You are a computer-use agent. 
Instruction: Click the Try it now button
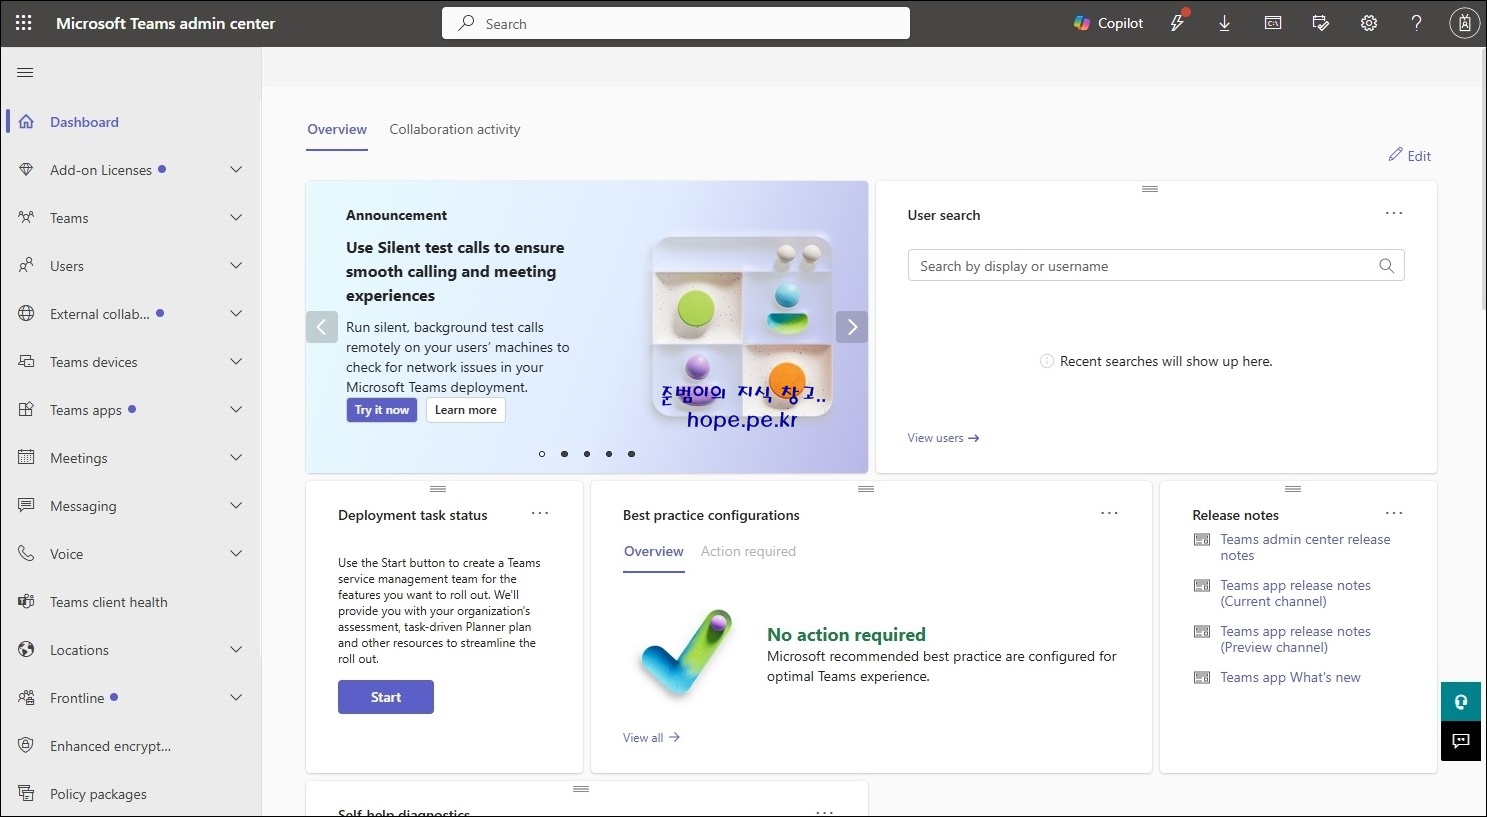(382, 410)
